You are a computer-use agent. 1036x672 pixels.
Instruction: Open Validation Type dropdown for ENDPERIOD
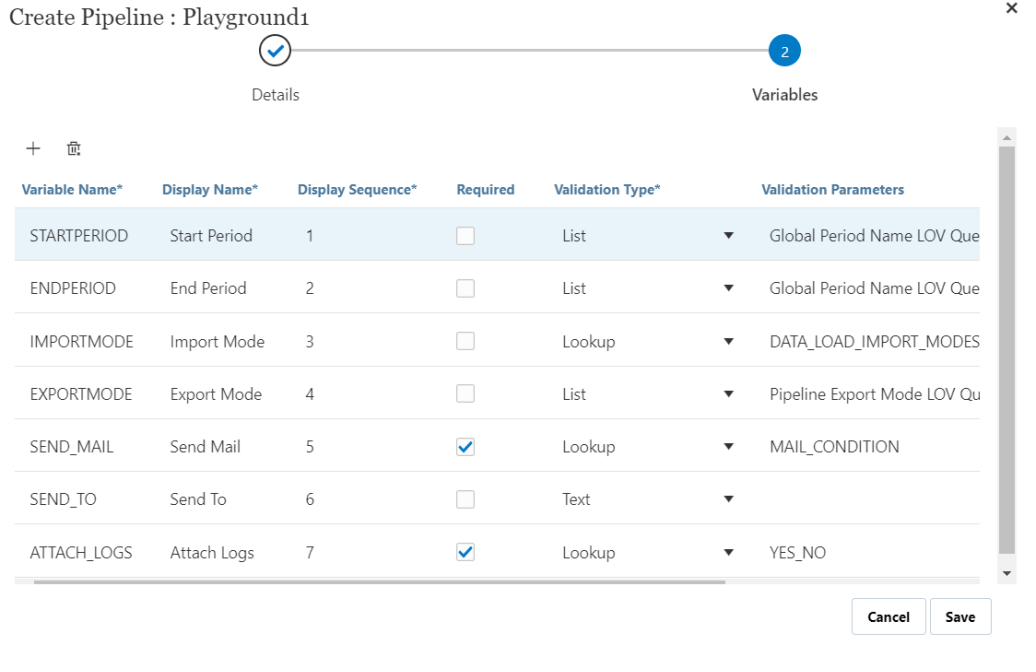[x=728, y=288]
